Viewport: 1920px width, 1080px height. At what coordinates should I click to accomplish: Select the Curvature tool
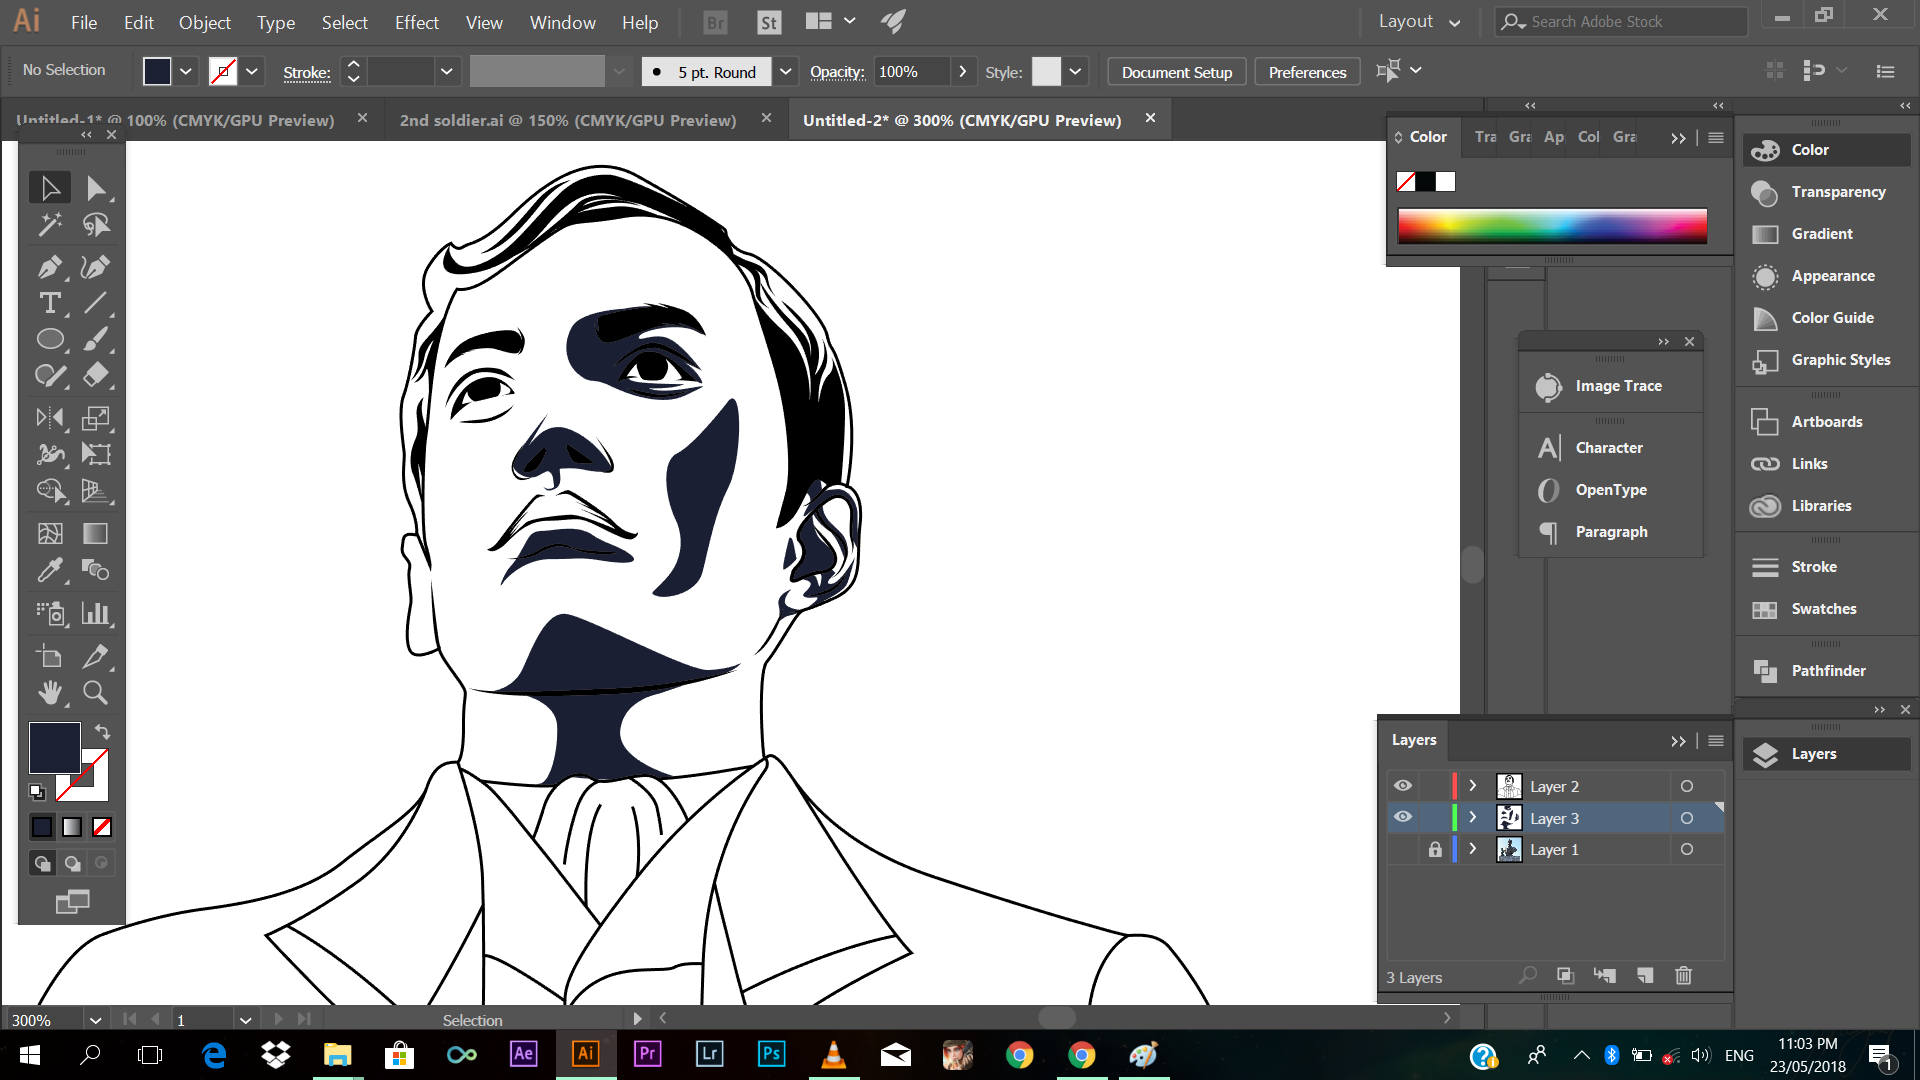point(96,267)
